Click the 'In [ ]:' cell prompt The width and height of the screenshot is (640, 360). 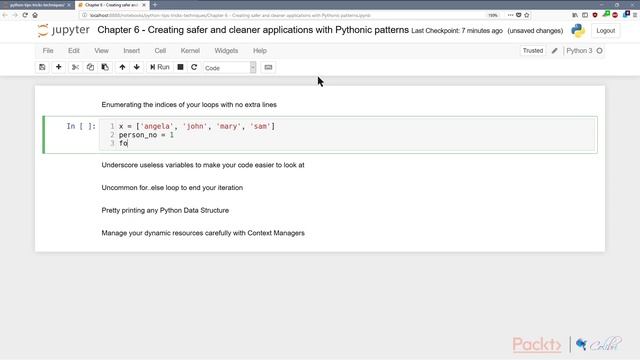tap(81, 126)
